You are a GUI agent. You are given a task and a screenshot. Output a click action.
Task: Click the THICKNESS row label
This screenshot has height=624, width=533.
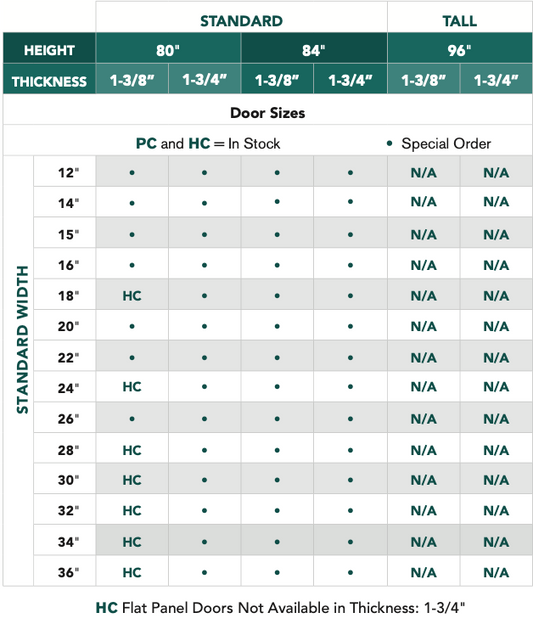click(49, 81)
